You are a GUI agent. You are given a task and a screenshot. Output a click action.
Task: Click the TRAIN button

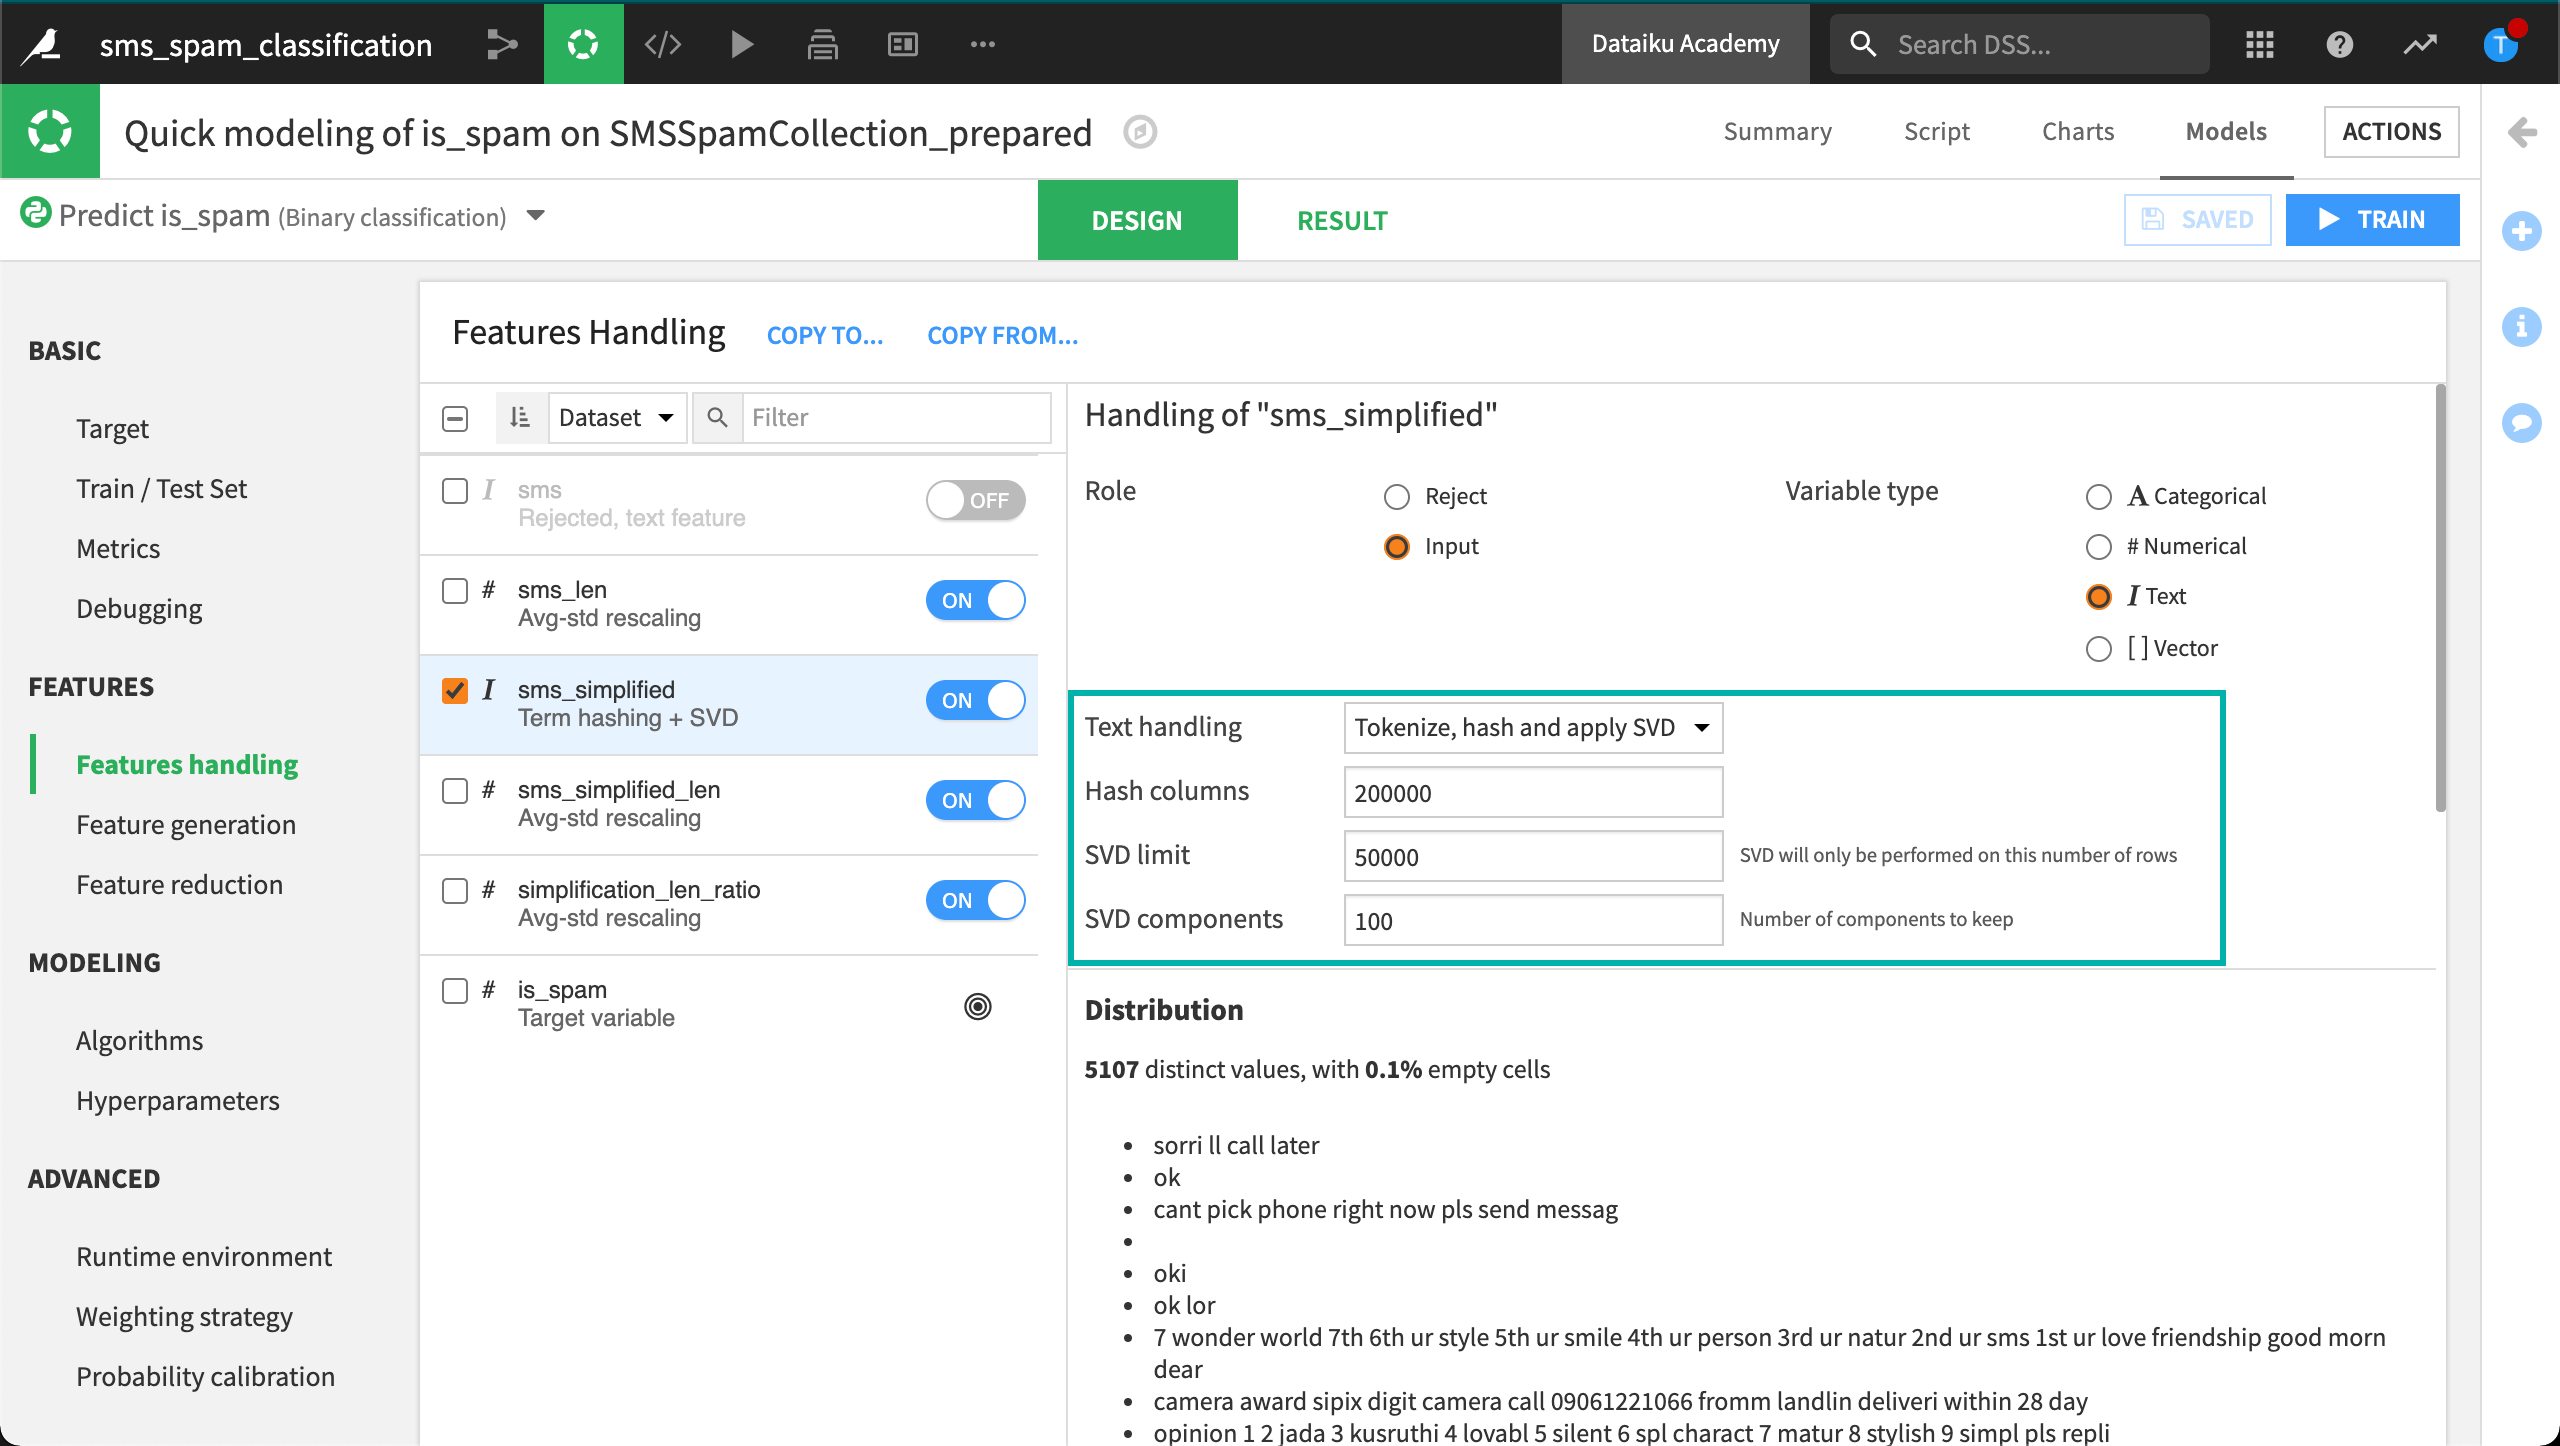point(2372,219)
